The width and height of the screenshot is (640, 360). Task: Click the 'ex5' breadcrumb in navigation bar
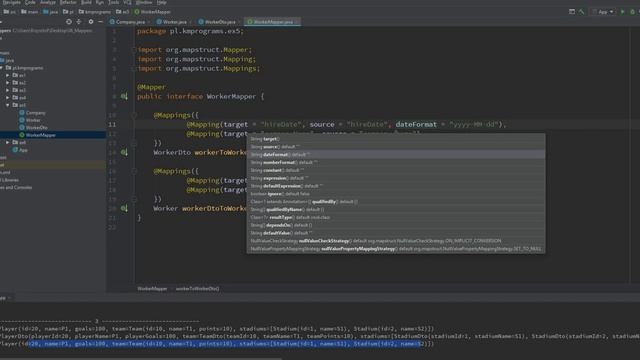point(122,12)
